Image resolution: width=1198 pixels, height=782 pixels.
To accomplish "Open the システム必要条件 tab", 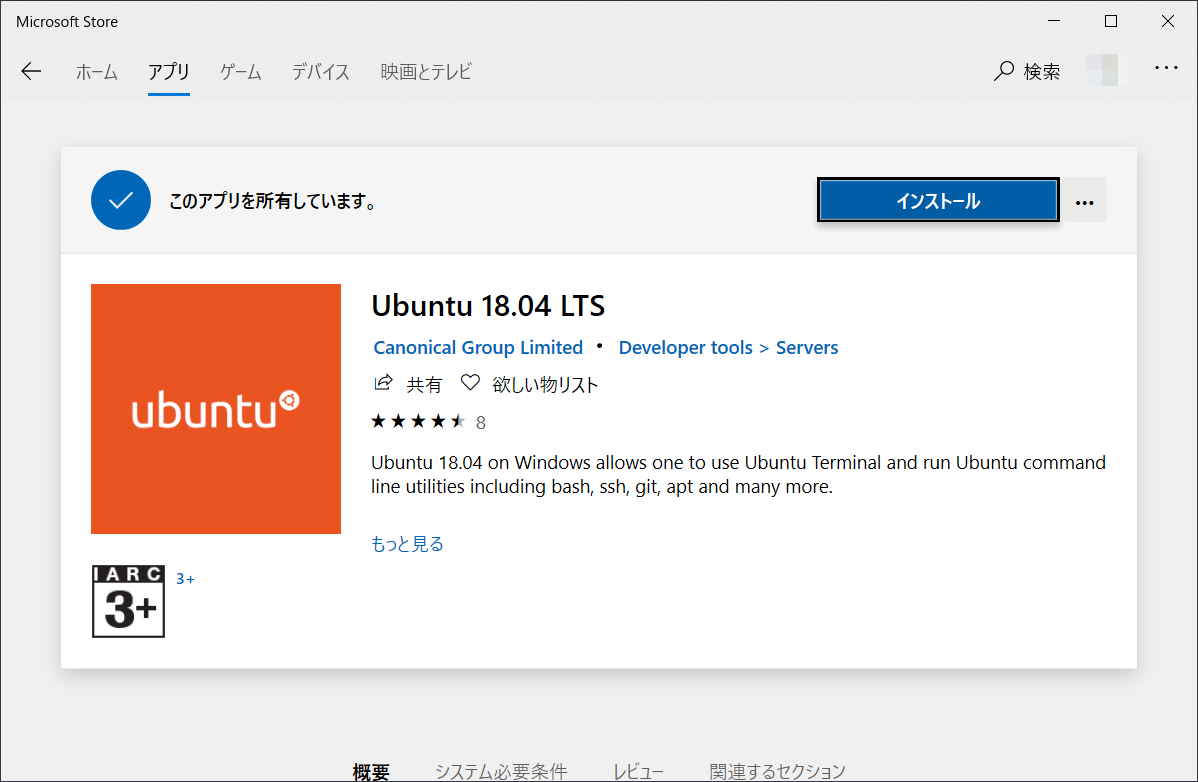I will point(501,770).
